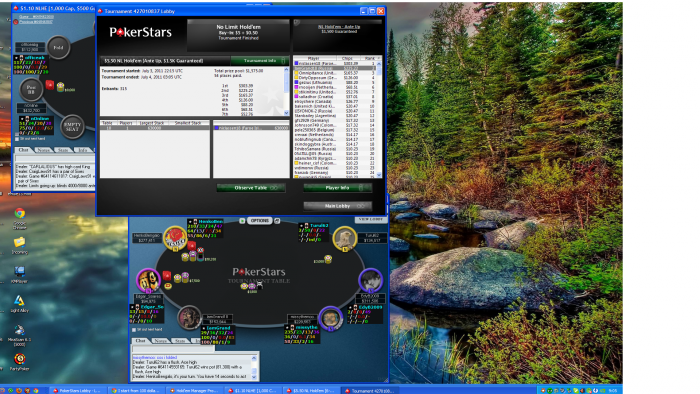Click the Fold seat button on cash table
The width and height of the screenshot is (700, 394).
(x=58, y=47)
